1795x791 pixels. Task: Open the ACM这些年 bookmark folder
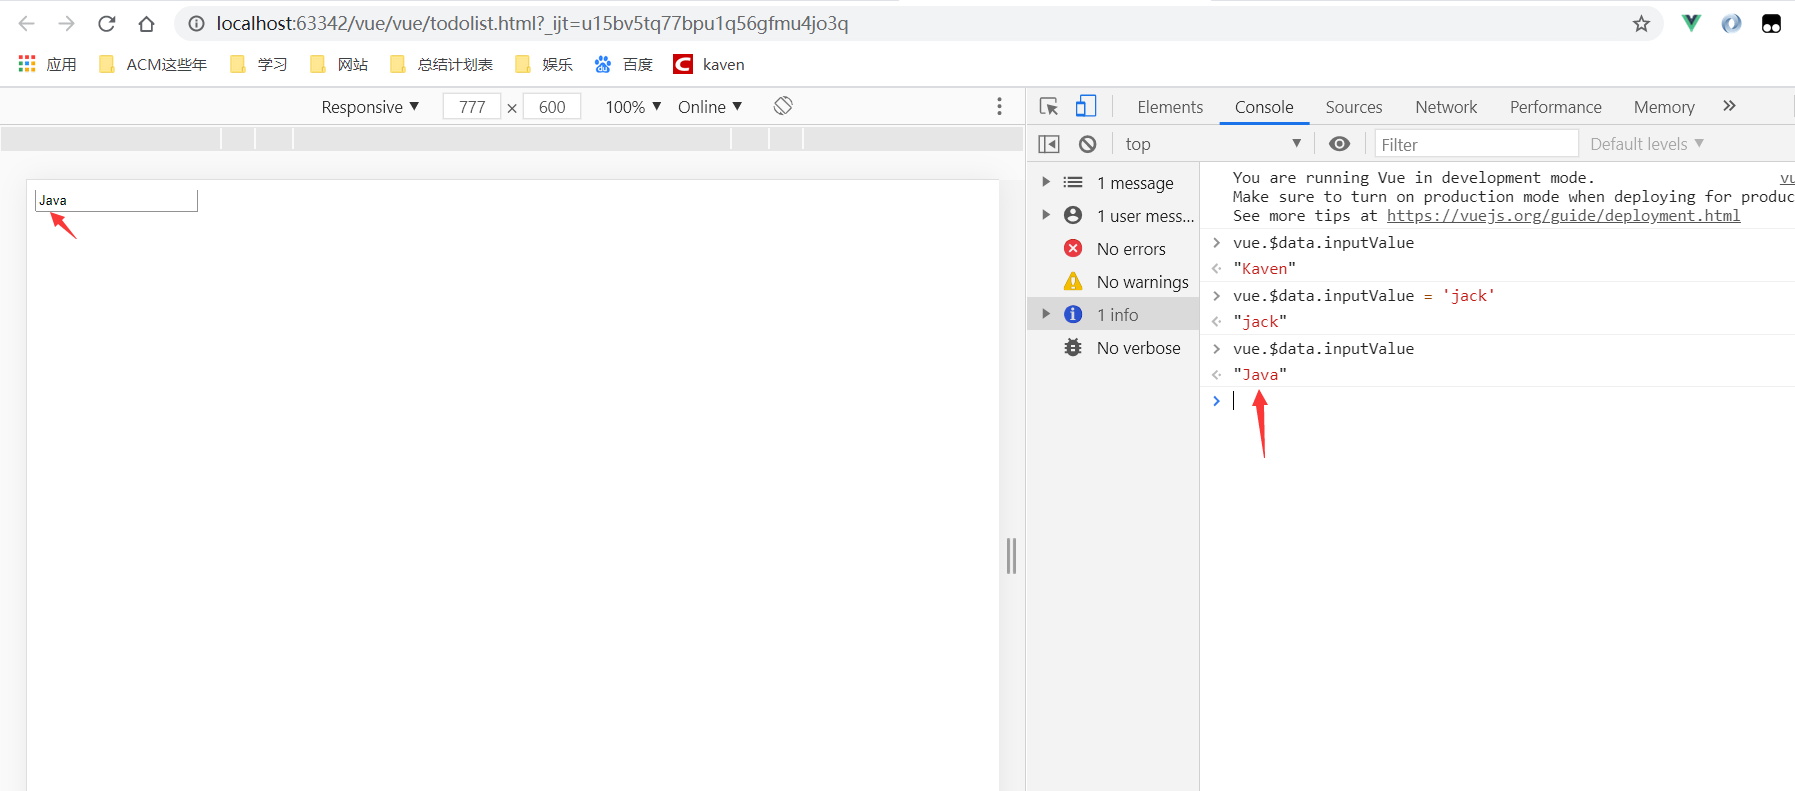153,64
